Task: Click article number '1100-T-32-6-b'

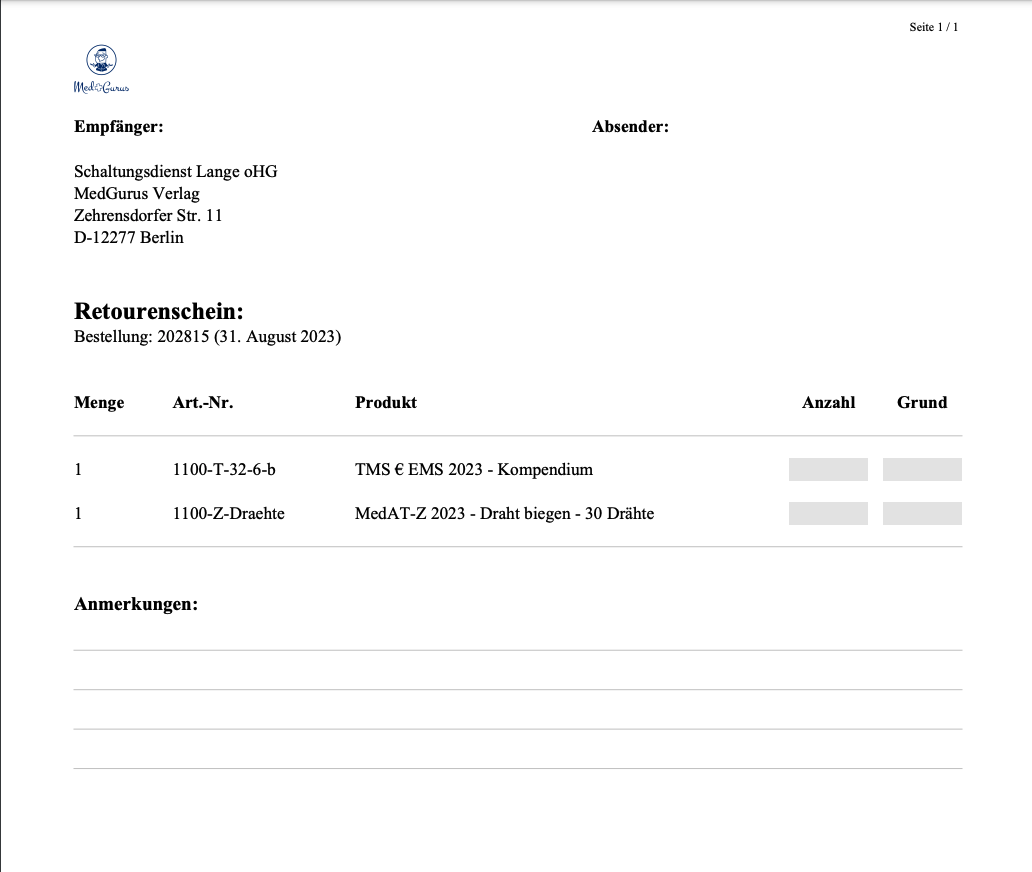Action: coord(224,470)
